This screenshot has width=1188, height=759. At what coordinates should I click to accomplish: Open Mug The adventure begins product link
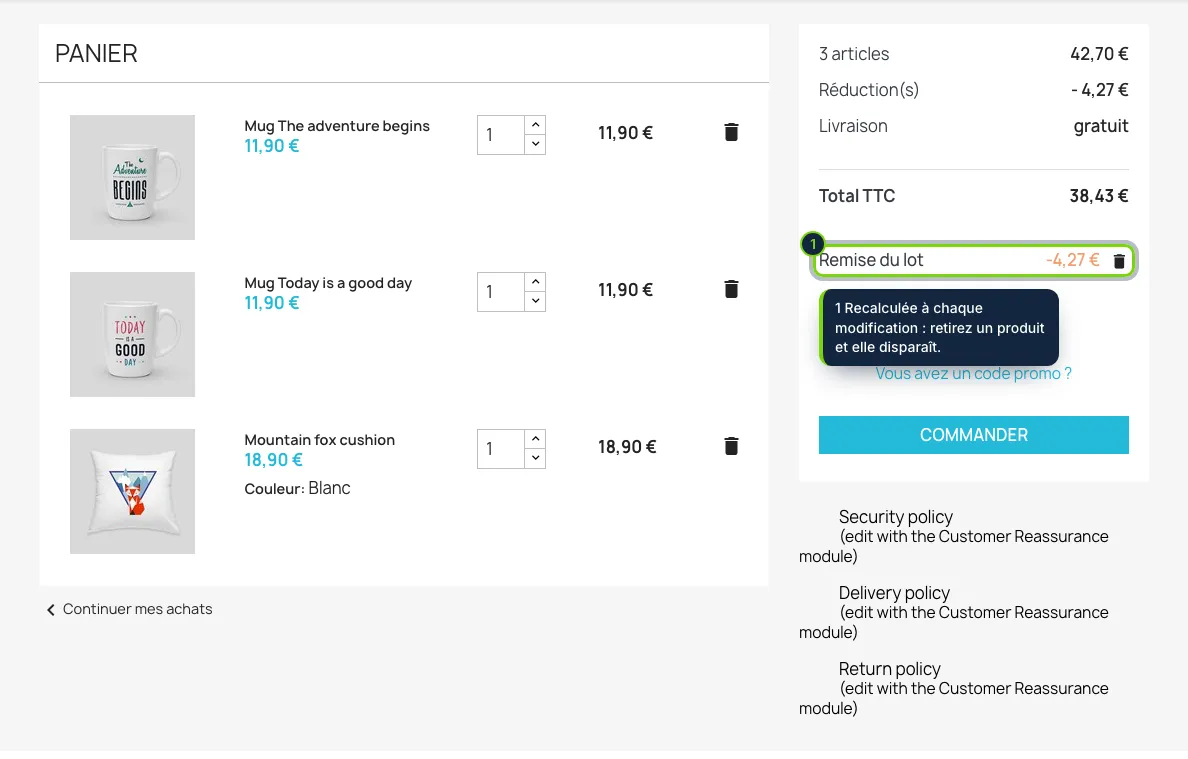pyautogui.click(x=336, y=126)
